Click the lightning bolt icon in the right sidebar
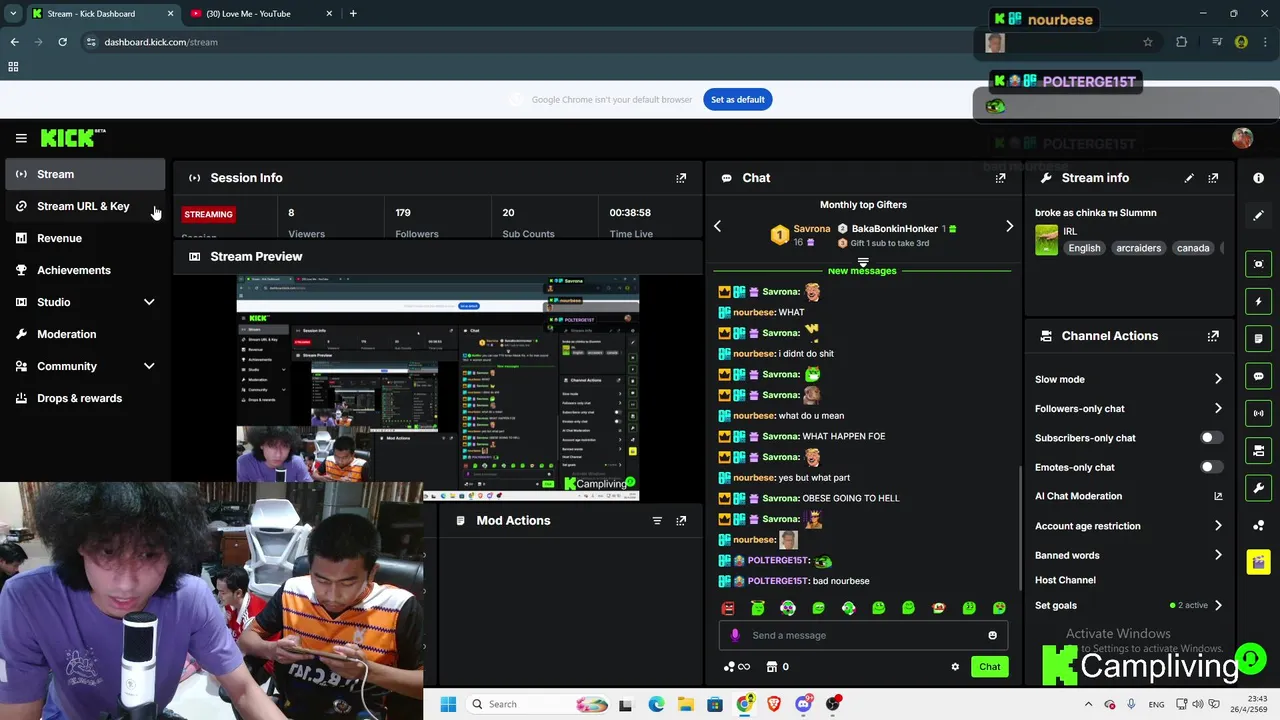 pos(1258,301)
